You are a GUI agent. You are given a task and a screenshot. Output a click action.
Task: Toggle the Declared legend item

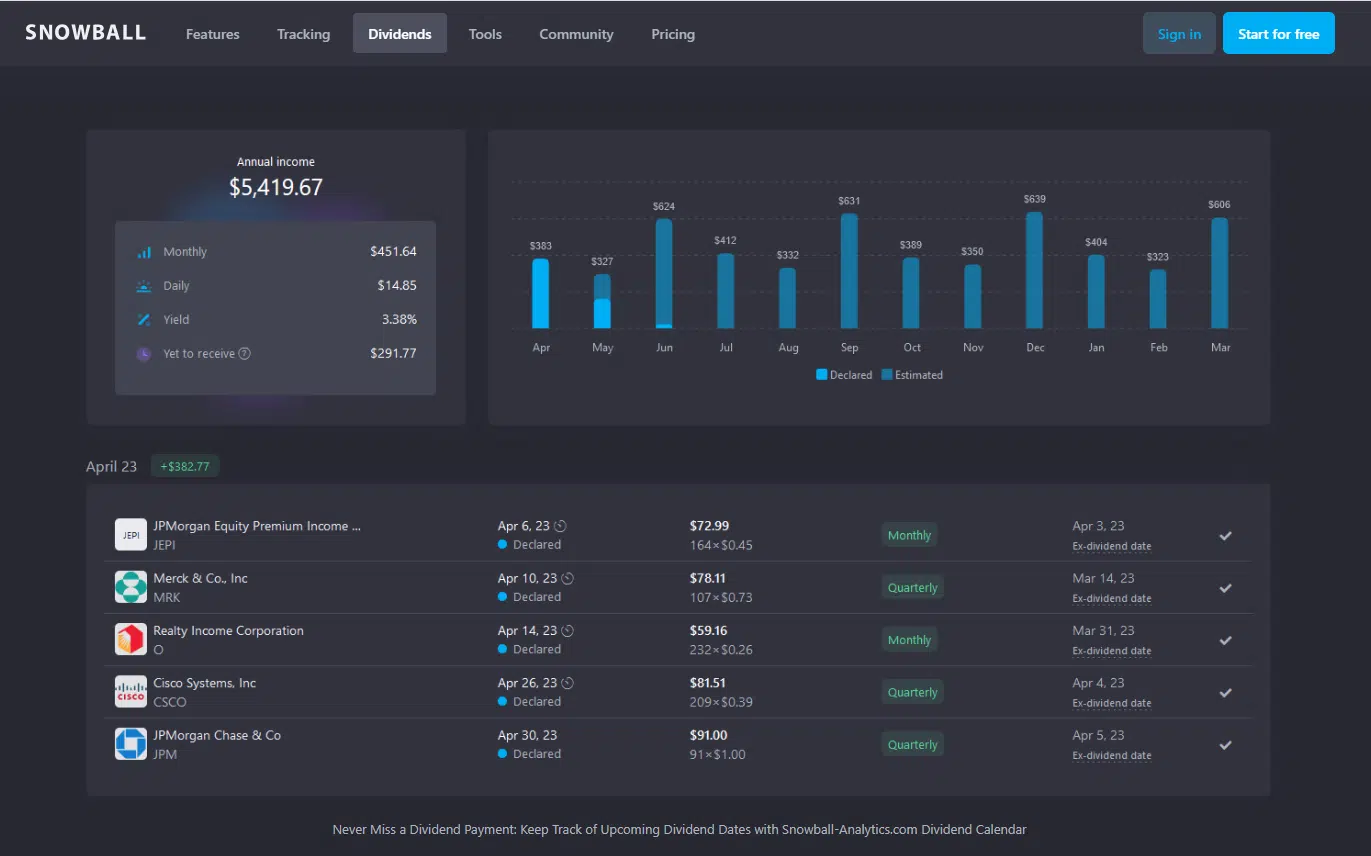pyautogui.click(x=844, y=375)
